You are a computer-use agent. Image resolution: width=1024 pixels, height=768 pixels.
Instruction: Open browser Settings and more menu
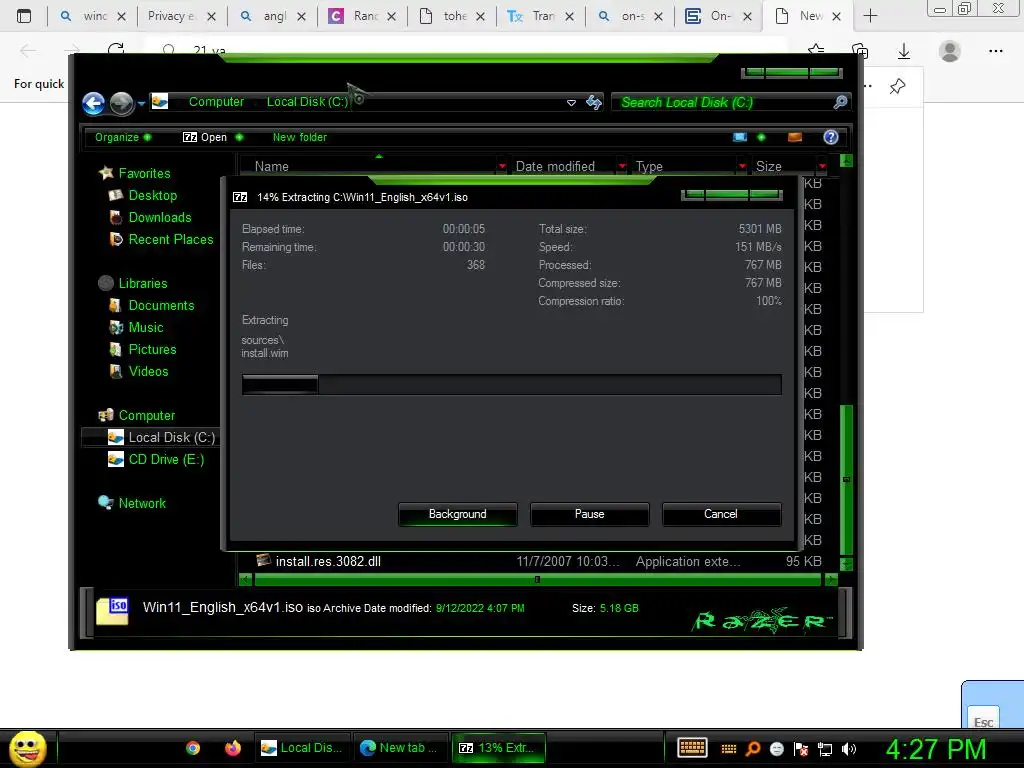(996, 51)
